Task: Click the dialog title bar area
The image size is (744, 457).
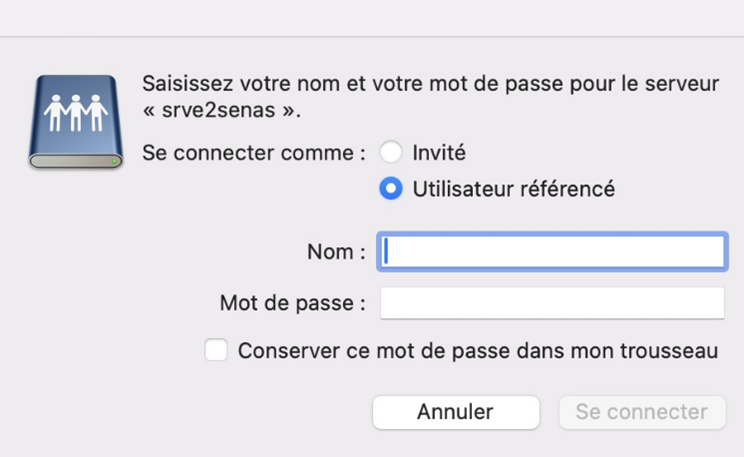Action: click(x=372, y=18)
